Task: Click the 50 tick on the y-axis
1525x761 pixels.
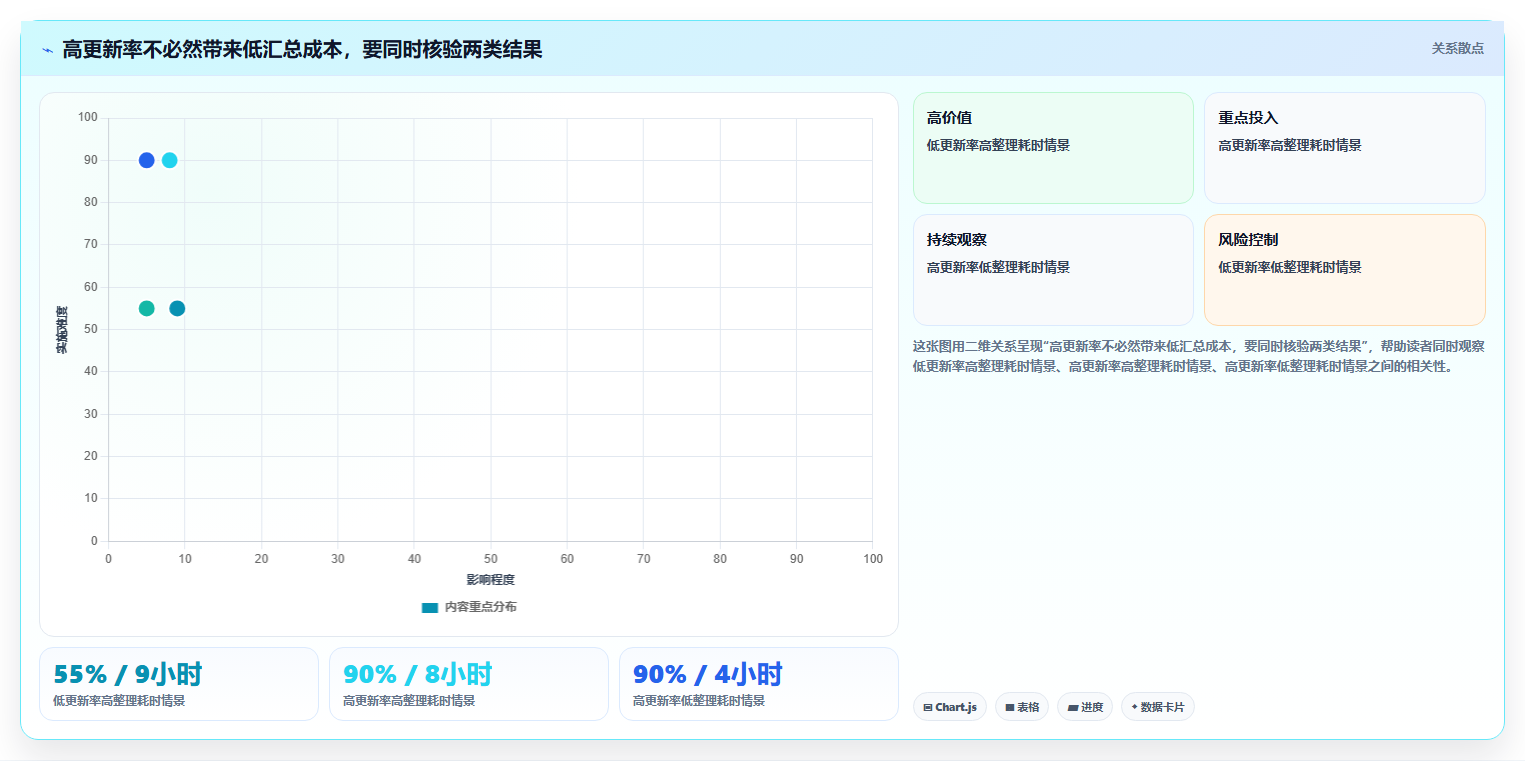Action: (91, 329)
